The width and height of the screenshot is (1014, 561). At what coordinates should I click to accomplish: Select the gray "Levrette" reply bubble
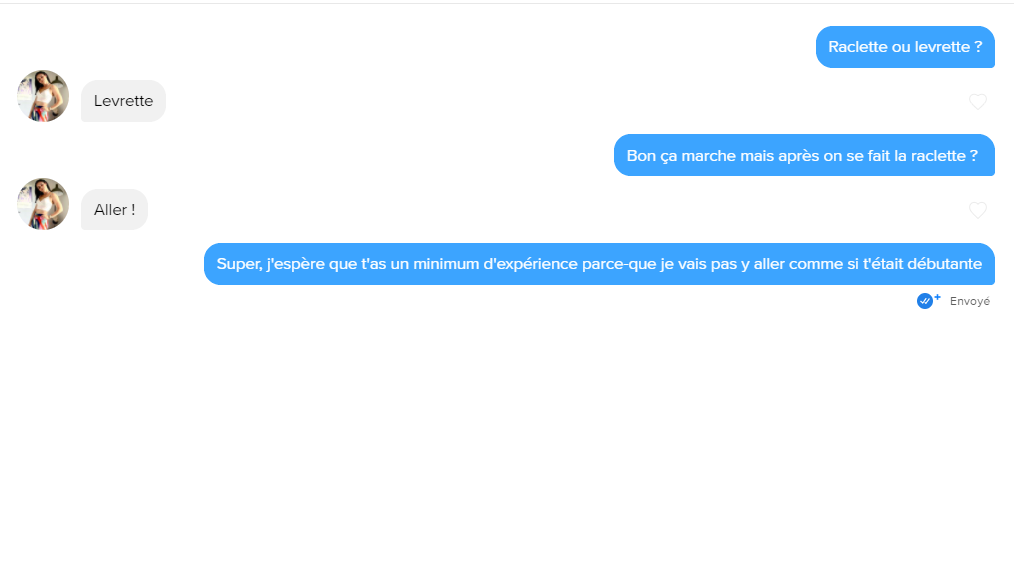tap(124, 101)
